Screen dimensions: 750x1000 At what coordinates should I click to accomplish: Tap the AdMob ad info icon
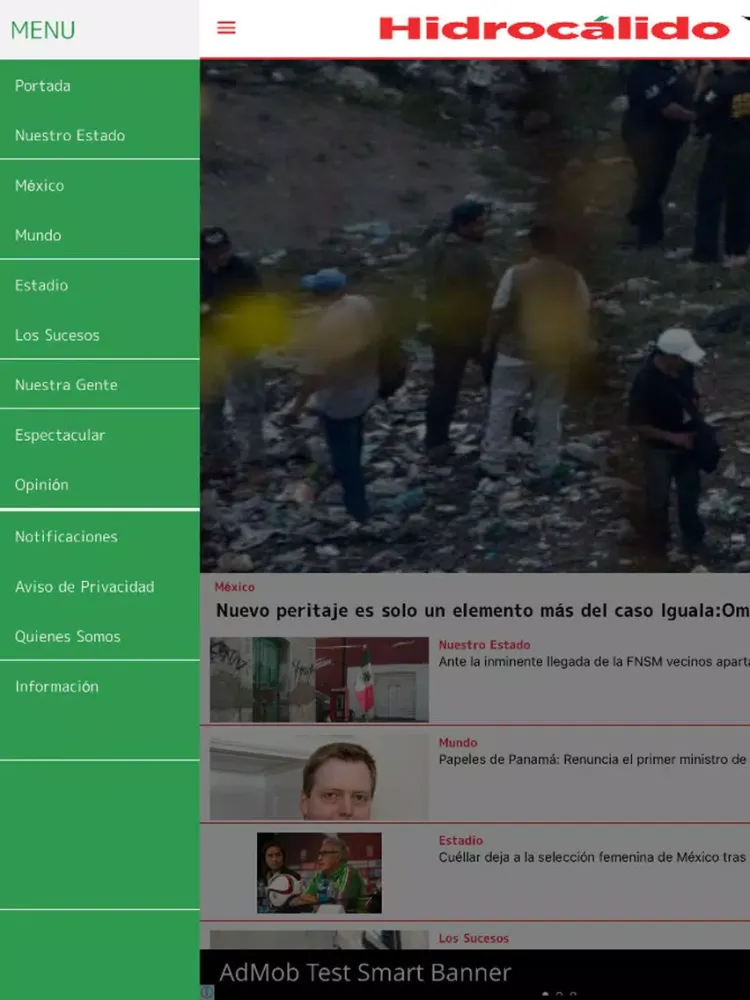point(207,992)
